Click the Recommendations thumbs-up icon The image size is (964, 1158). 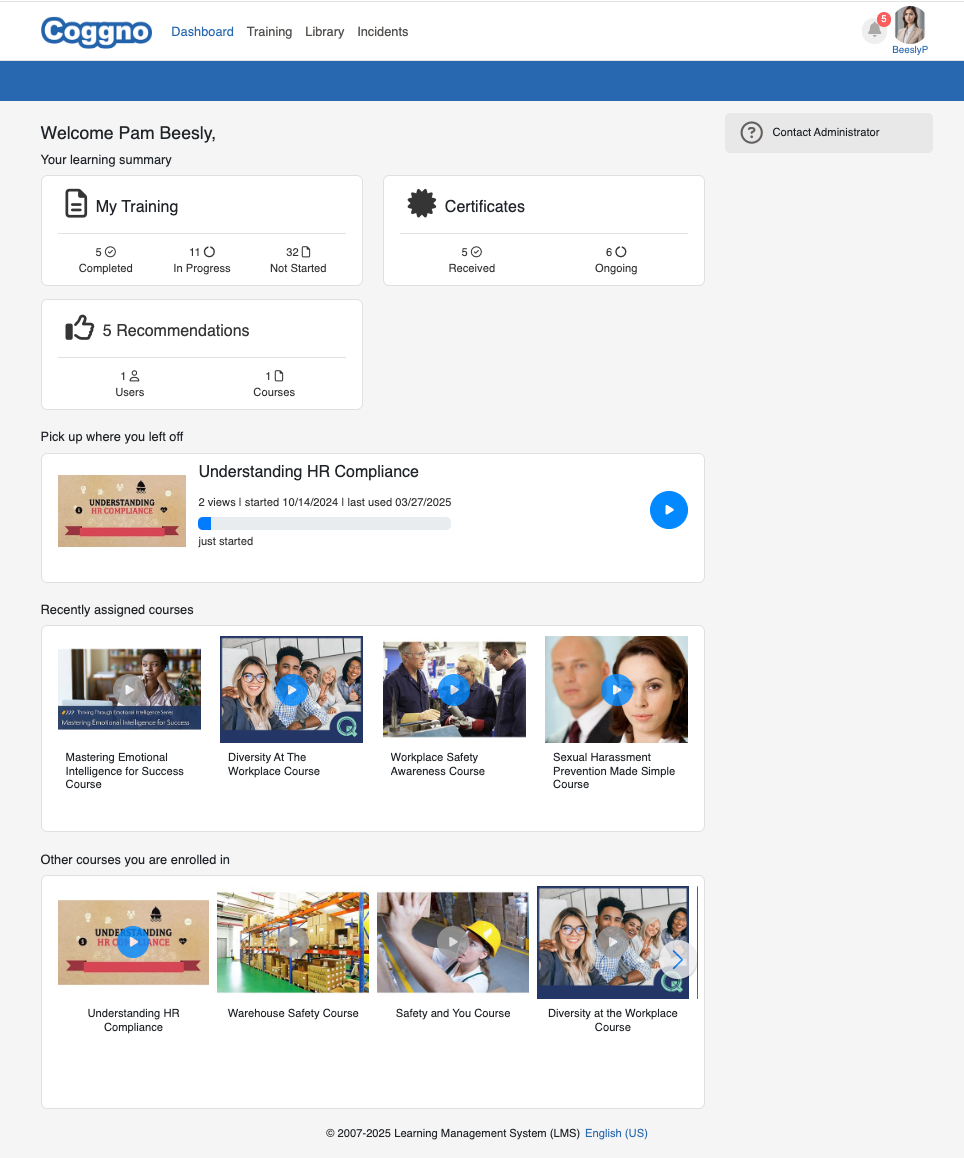(x=80, y=328)
